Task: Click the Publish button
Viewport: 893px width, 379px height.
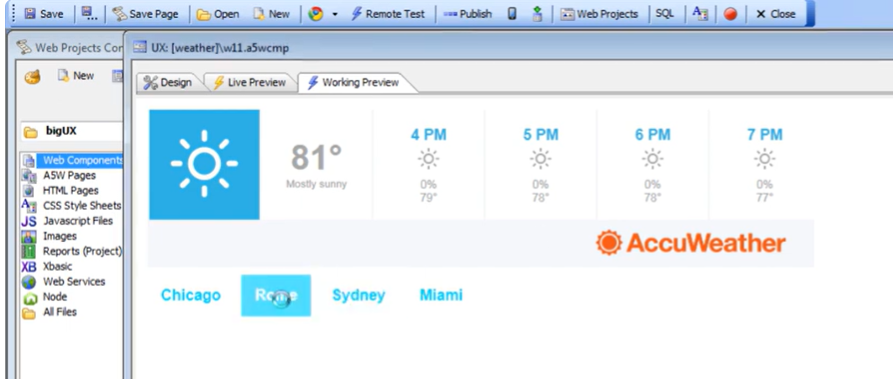Action: (468, 14)
